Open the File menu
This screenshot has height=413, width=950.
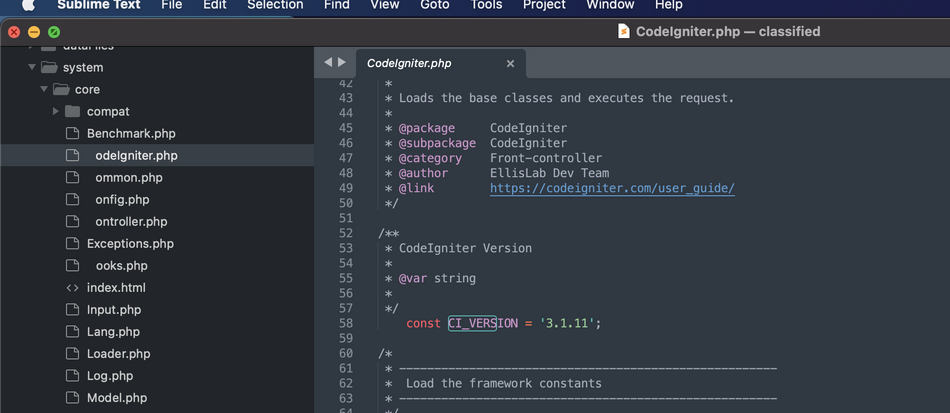[x=171, y=5]
